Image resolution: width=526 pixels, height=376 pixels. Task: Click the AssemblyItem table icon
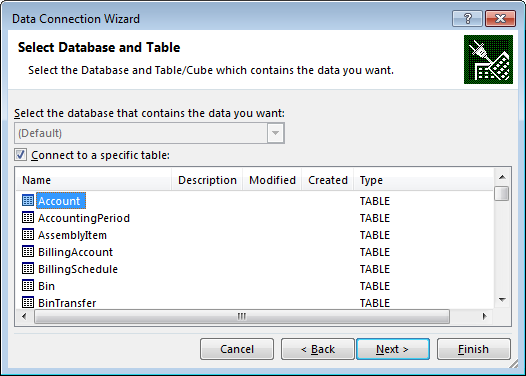click(x=28, y=234)
